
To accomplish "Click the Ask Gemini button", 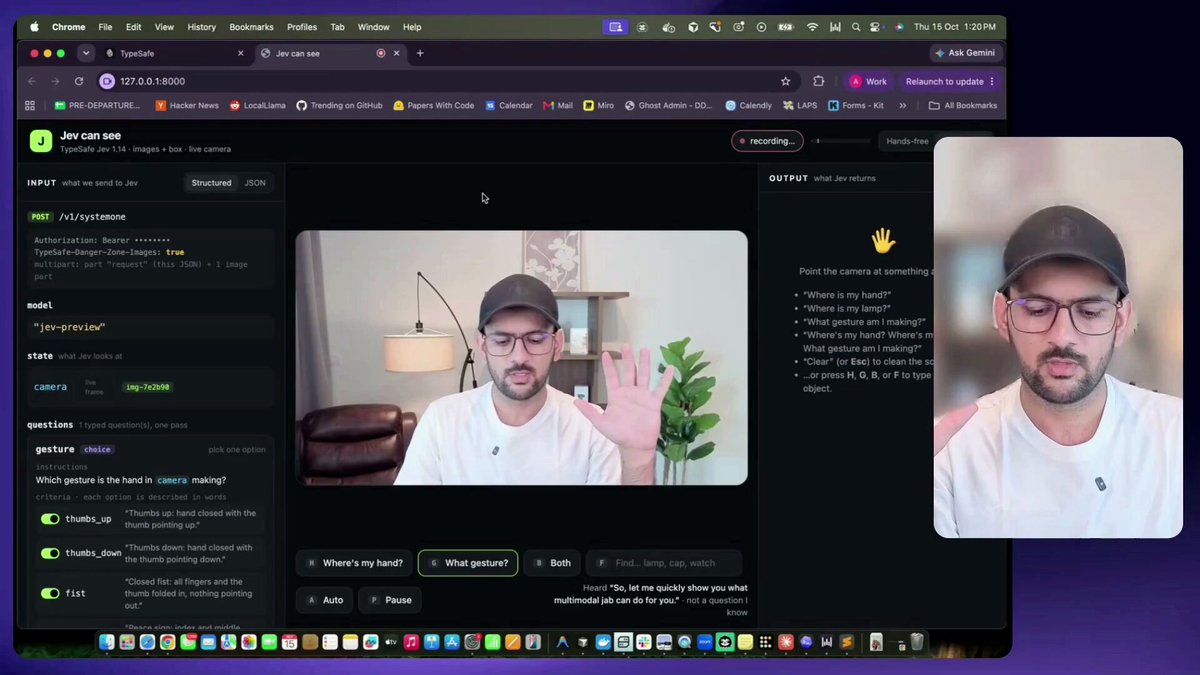I will [x=964, y=53].
